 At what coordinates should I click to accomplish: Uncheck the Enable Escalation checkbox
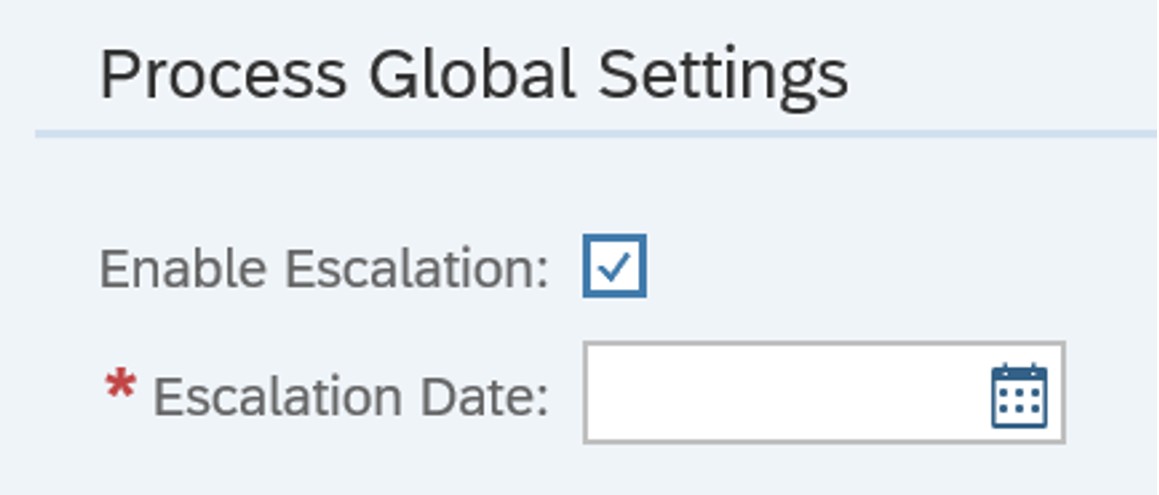tap(614, 266)
